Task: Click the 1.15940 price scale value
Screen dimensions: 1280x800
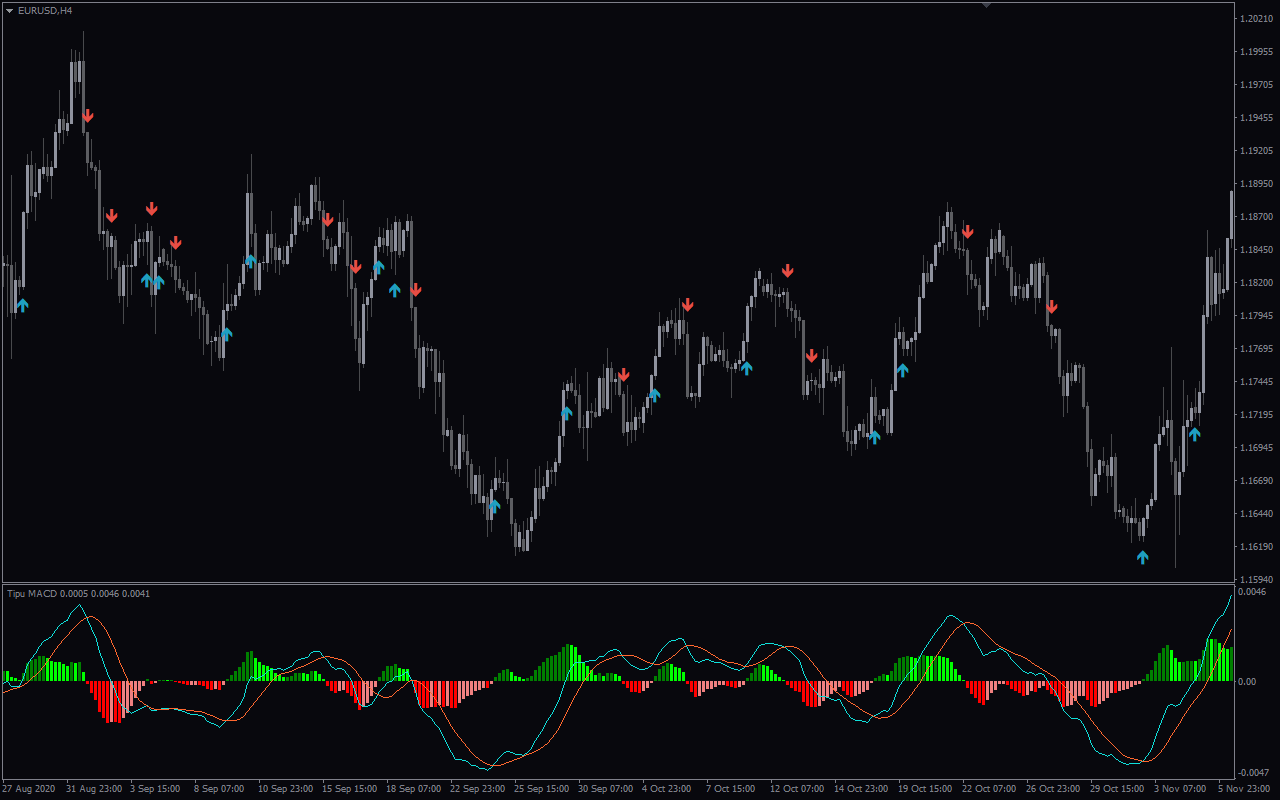Action: pos(1255,580)
